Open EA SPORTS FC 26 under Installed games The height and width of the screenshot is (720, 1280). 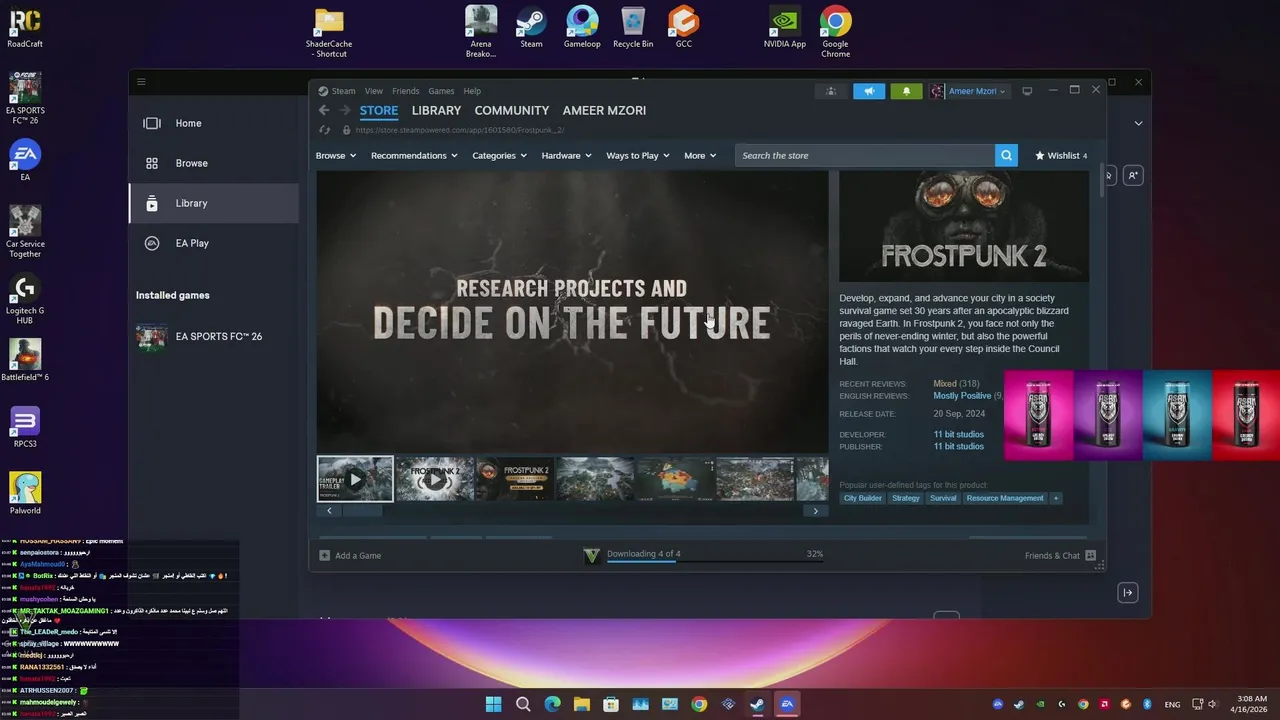(x=213, y=336)
